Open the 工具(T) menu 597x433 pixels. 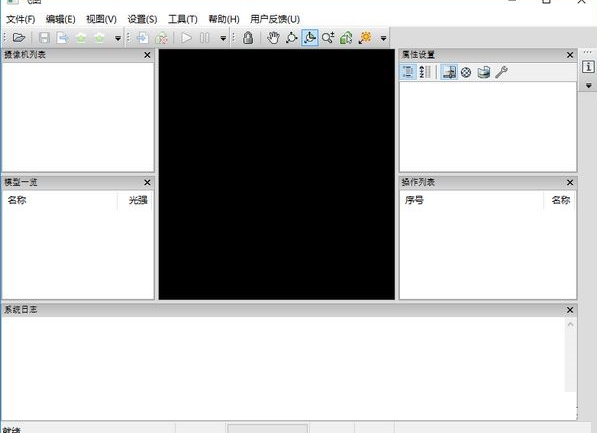click(183, 19)
